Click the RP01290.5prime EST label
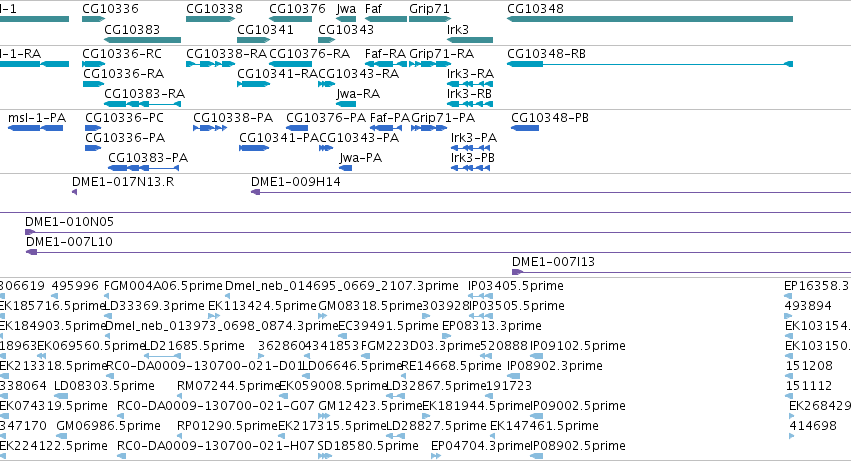851x461 pixels. [227, 426]
